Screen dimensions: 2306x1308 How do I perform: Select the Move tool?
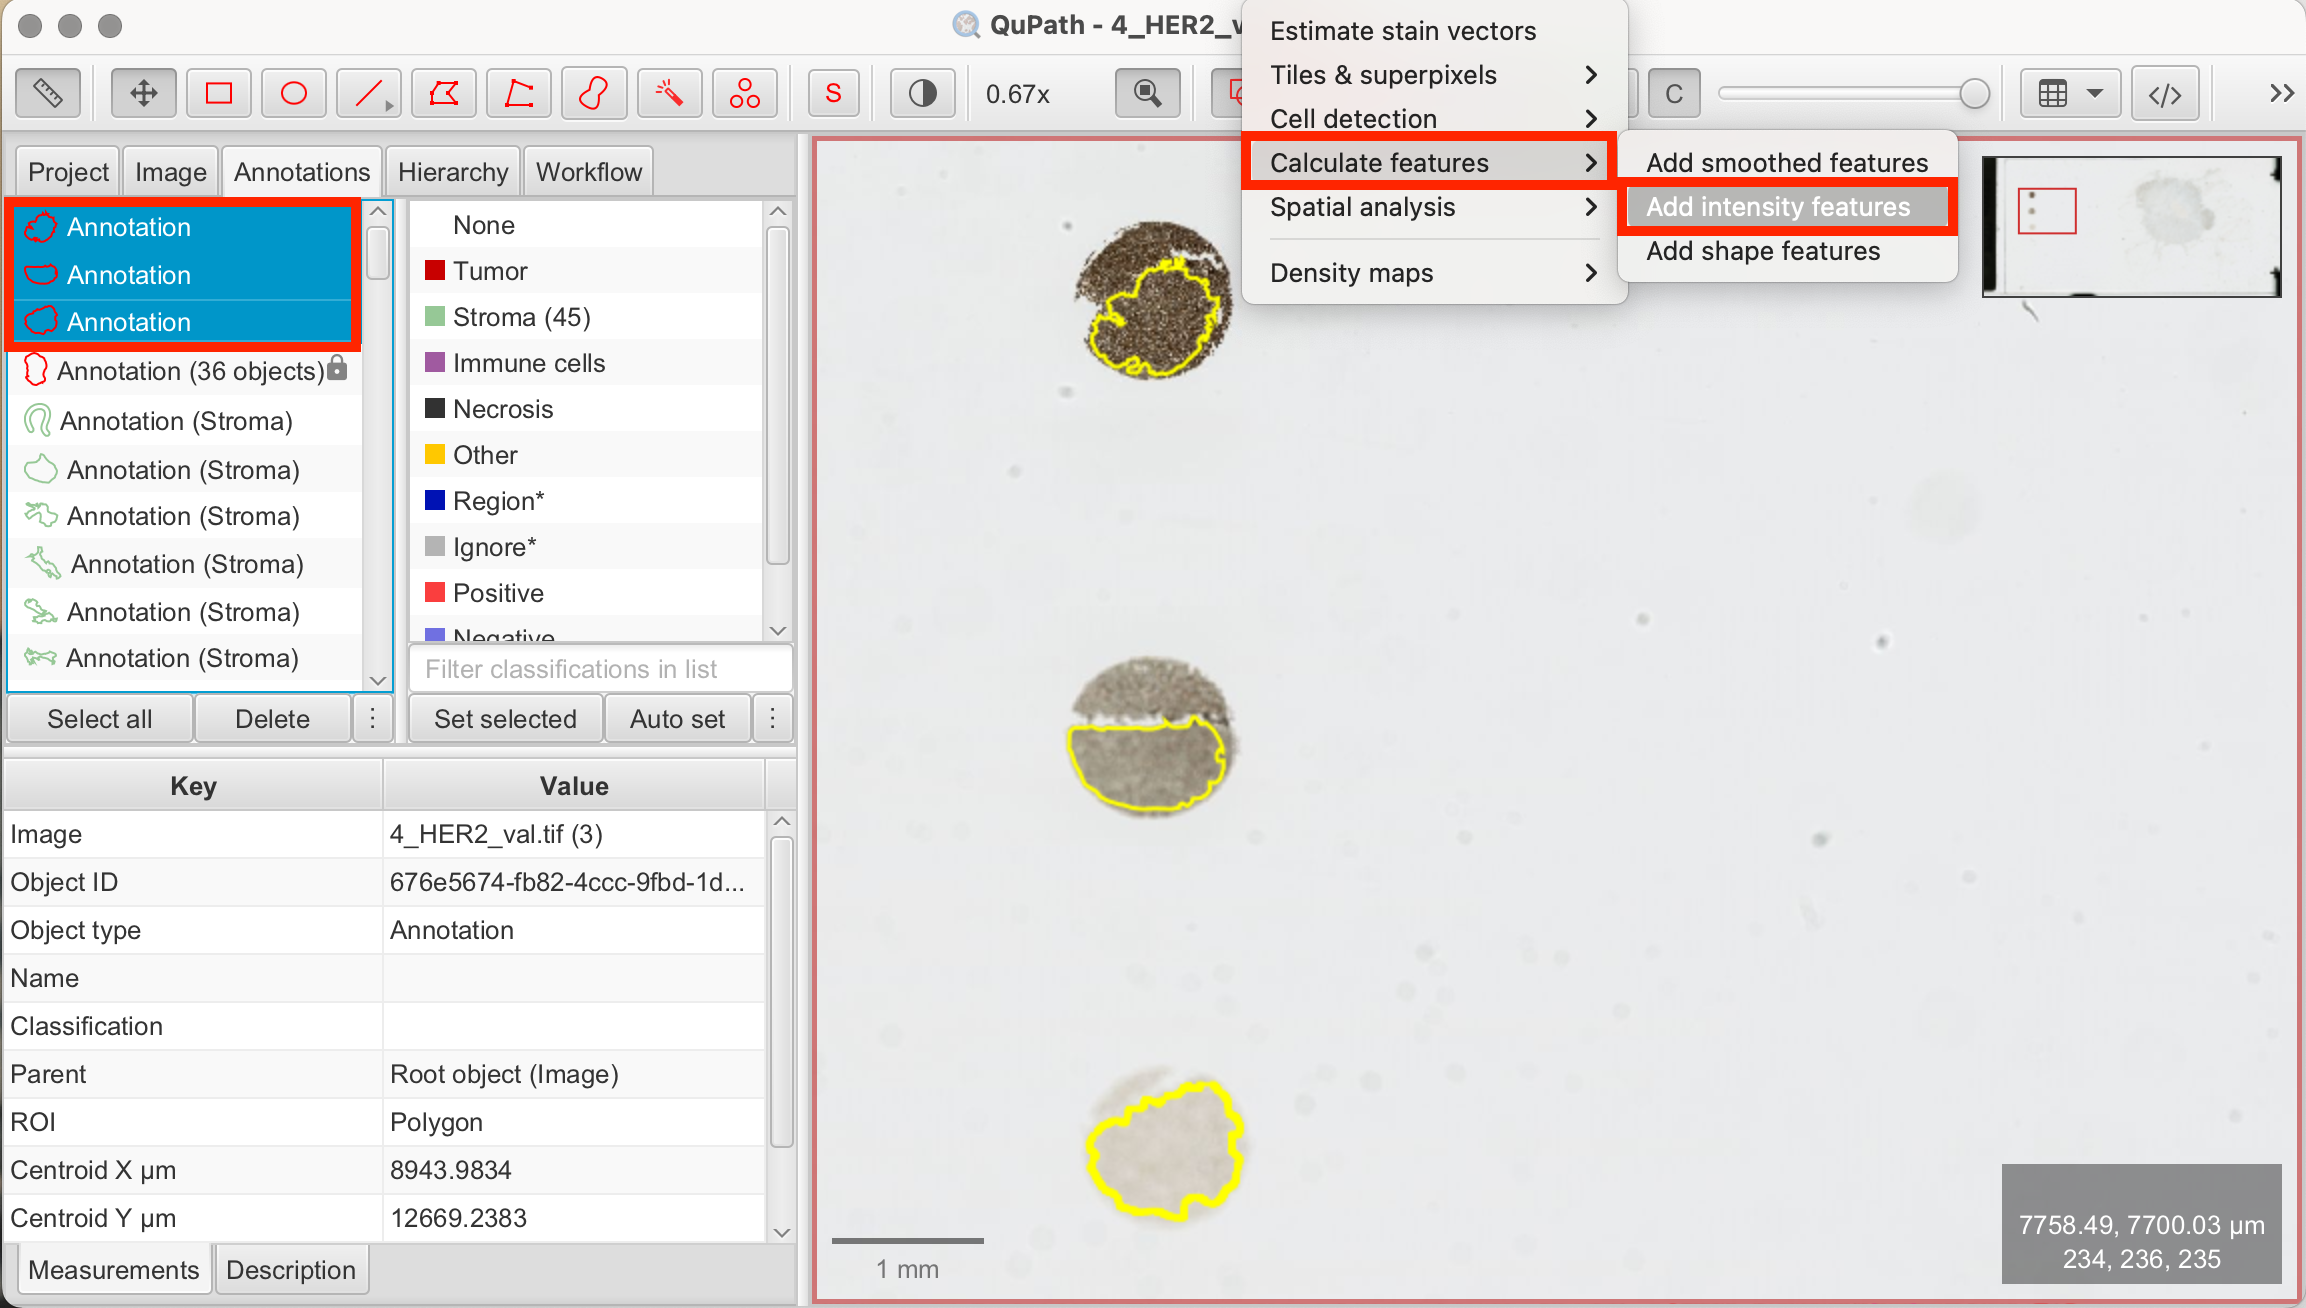tap(143, 93)
